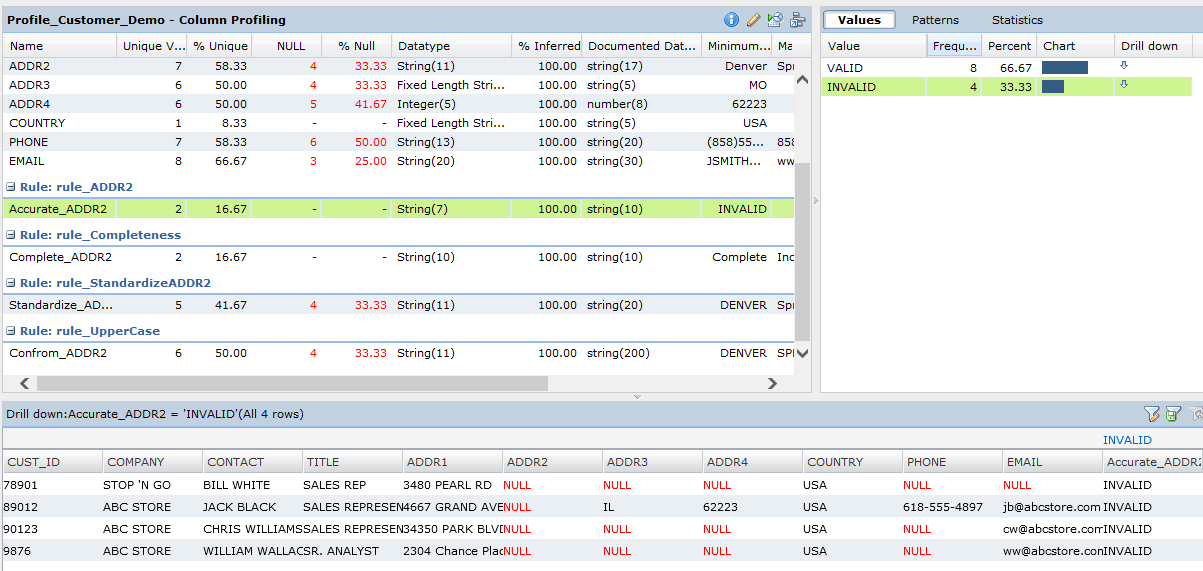Sort by the % Inferred column header
The image size is (1203, 571).
pyautogui.click(x=546, y=46)
